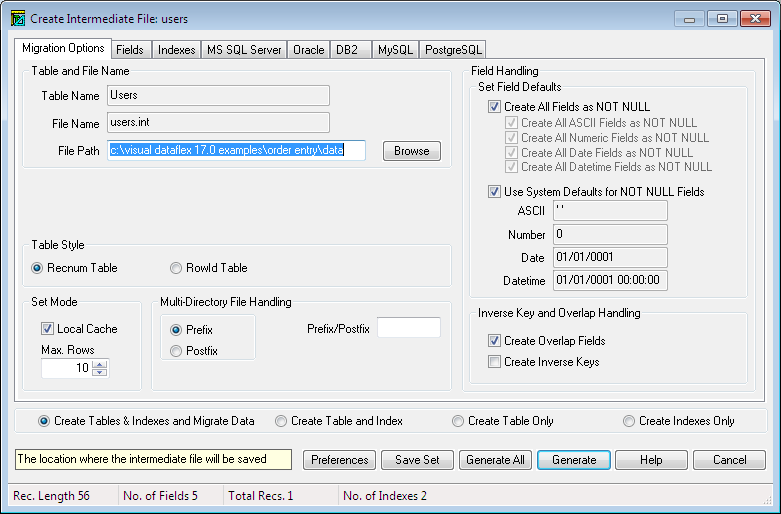Enable Create Inverse Keys checkbox
Image resolution: width=781 pixels, height=514 pixels.
(494, 362)
